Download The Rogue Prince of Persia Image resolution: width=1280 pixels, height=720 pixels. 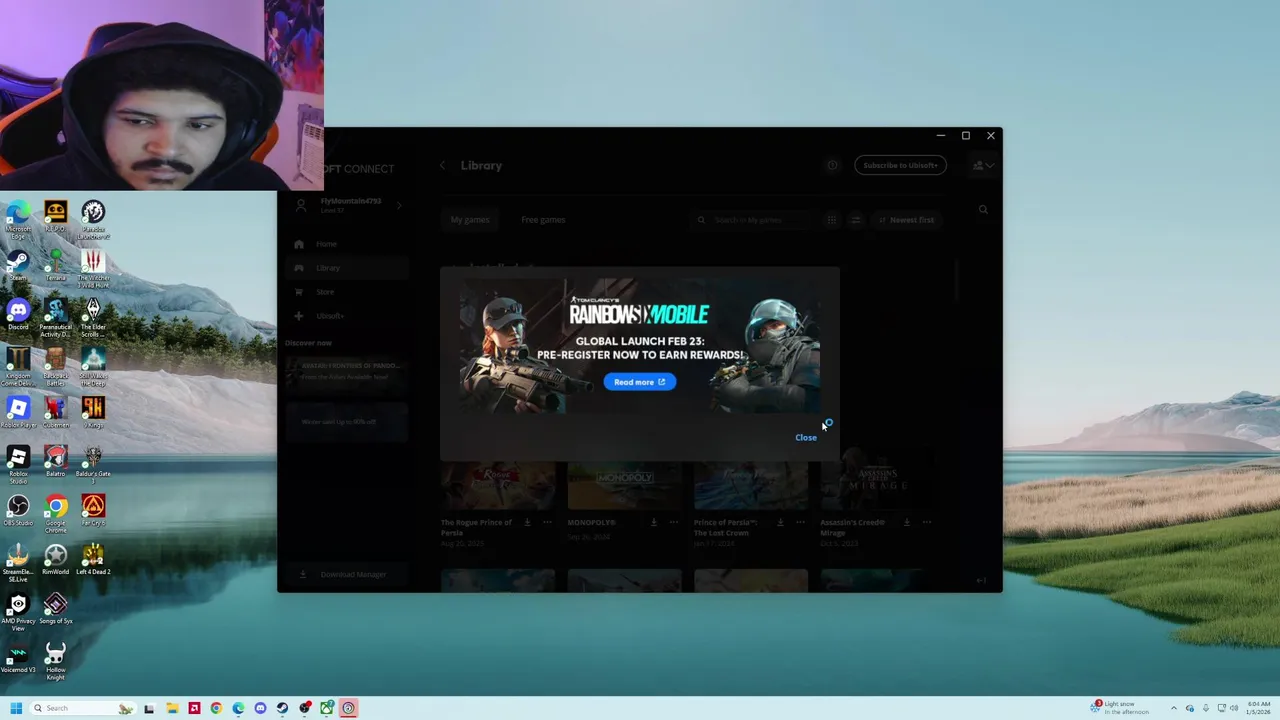point(527,522)
